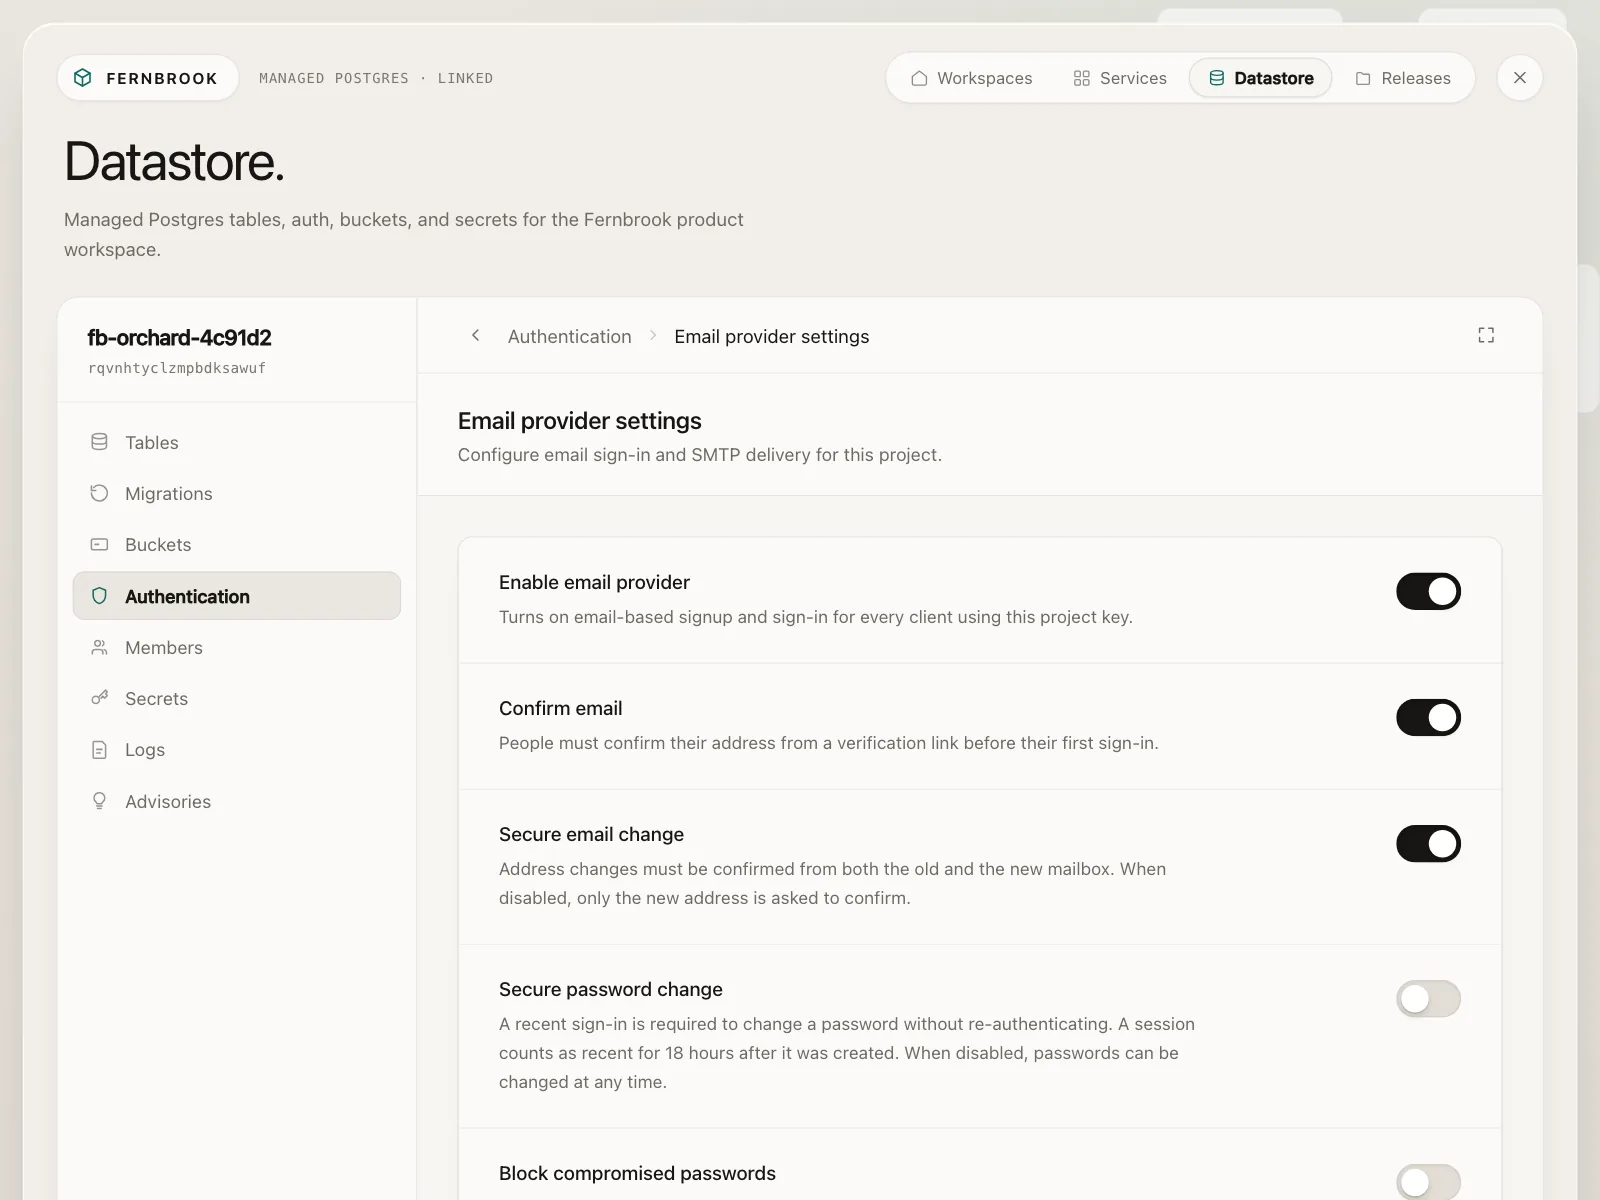Click the Email provider settings breadcrumb
Screen dimensions: 1600x1200
coord(772,336)
